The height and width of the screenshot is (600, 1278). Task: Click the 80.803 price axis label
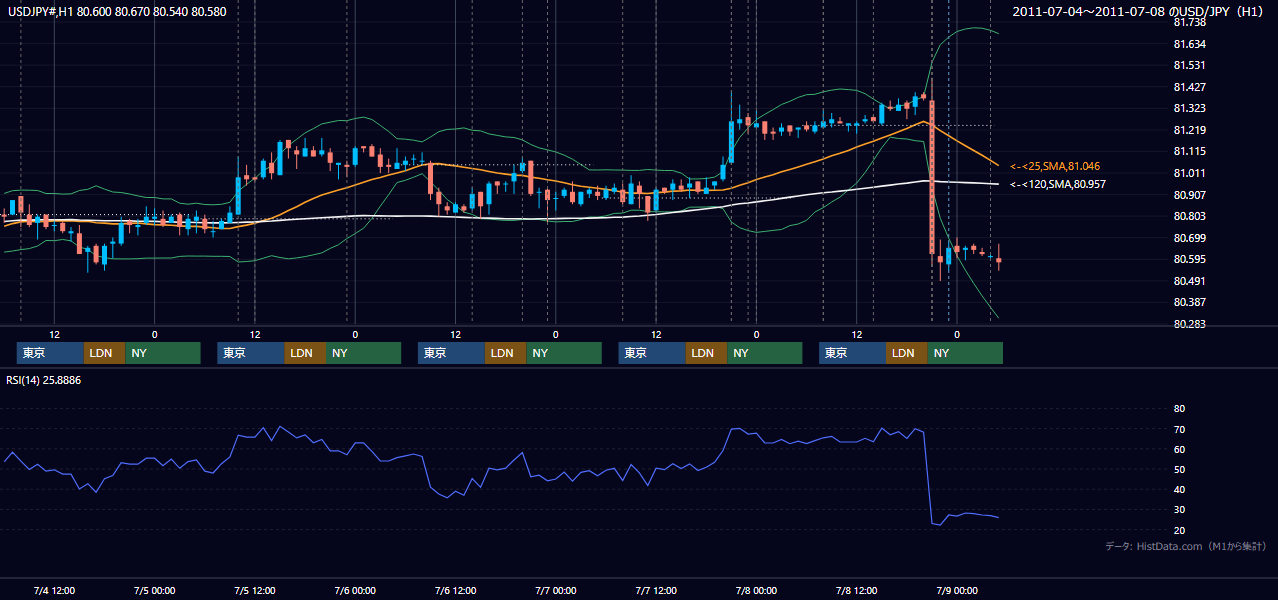[1188, 216]
